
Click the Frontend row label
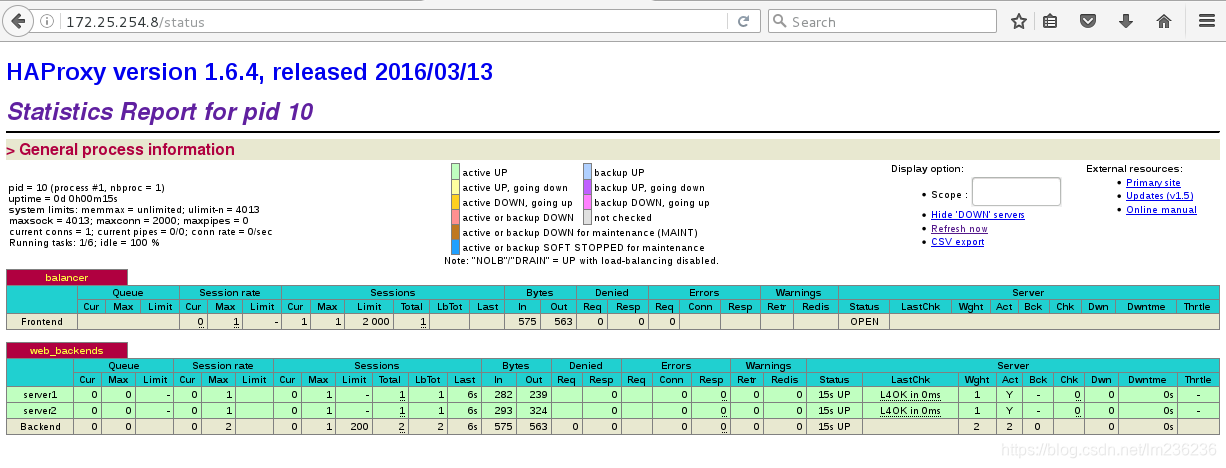click(x=42, y=322)
